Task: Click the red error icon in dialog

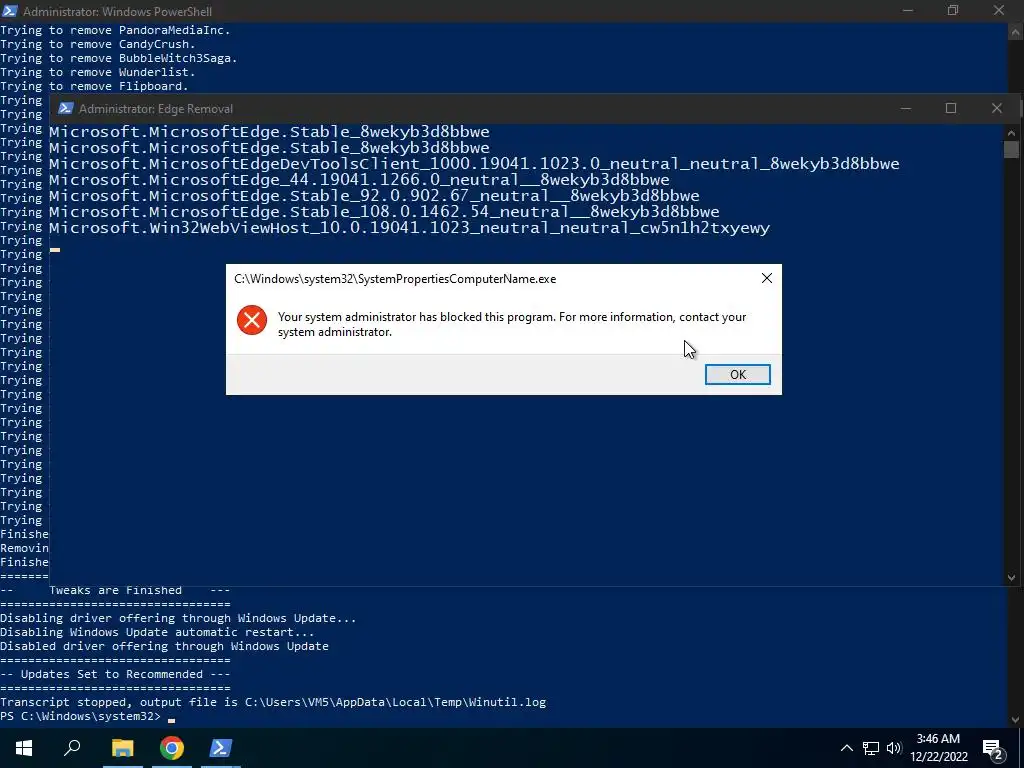Action: coord(251,320)
